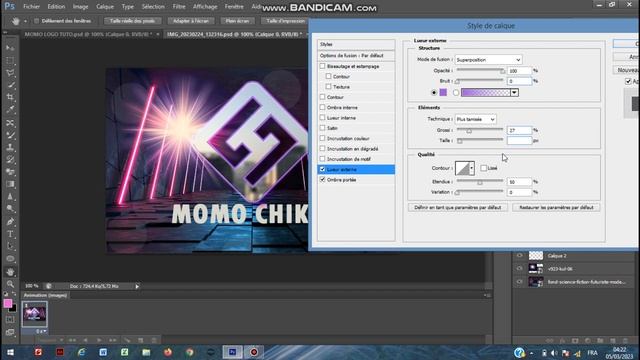Open the Mode de fusion dropdown

(x=489, y=60)
